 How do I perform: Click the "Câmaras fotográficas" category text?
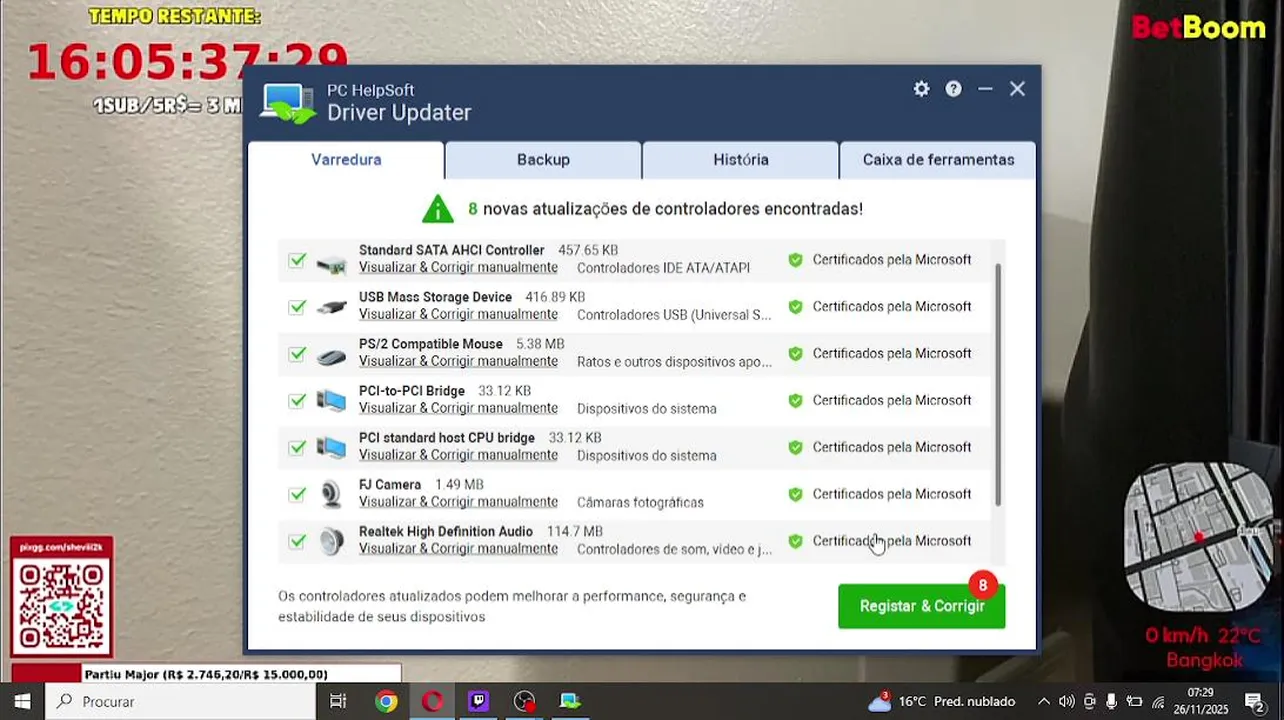pos(640,502)
